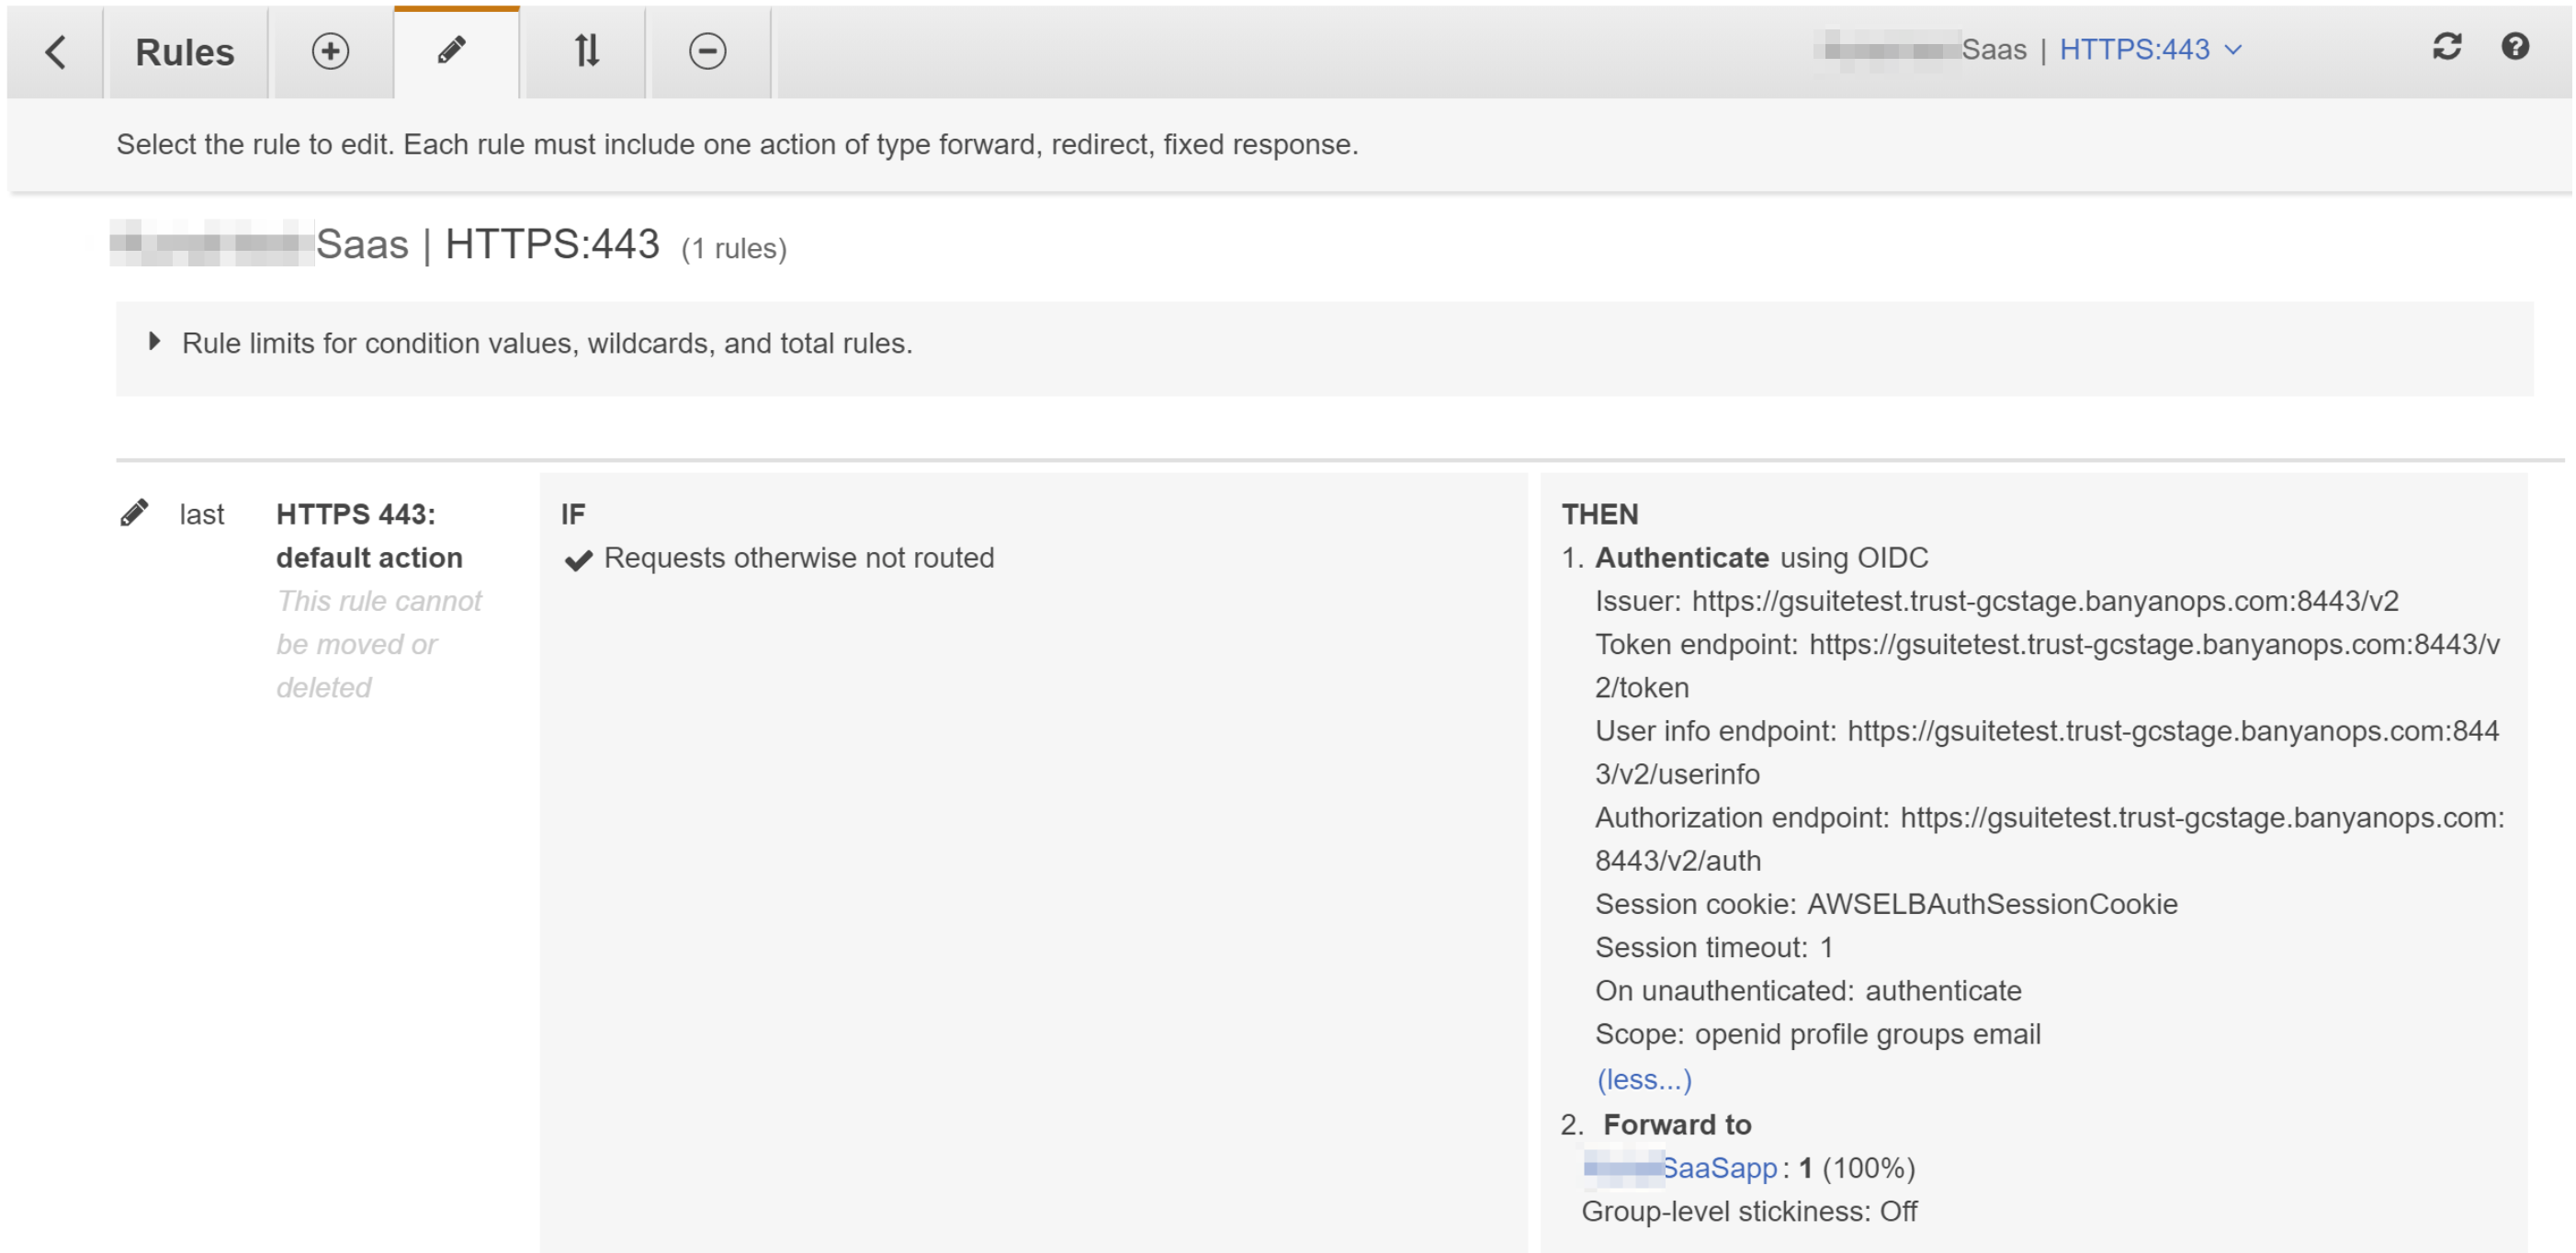Click Requests otherwise not routed checkmark
Image resolution: width=2576 pixels, height=1253 pixels.
(578, 559)
